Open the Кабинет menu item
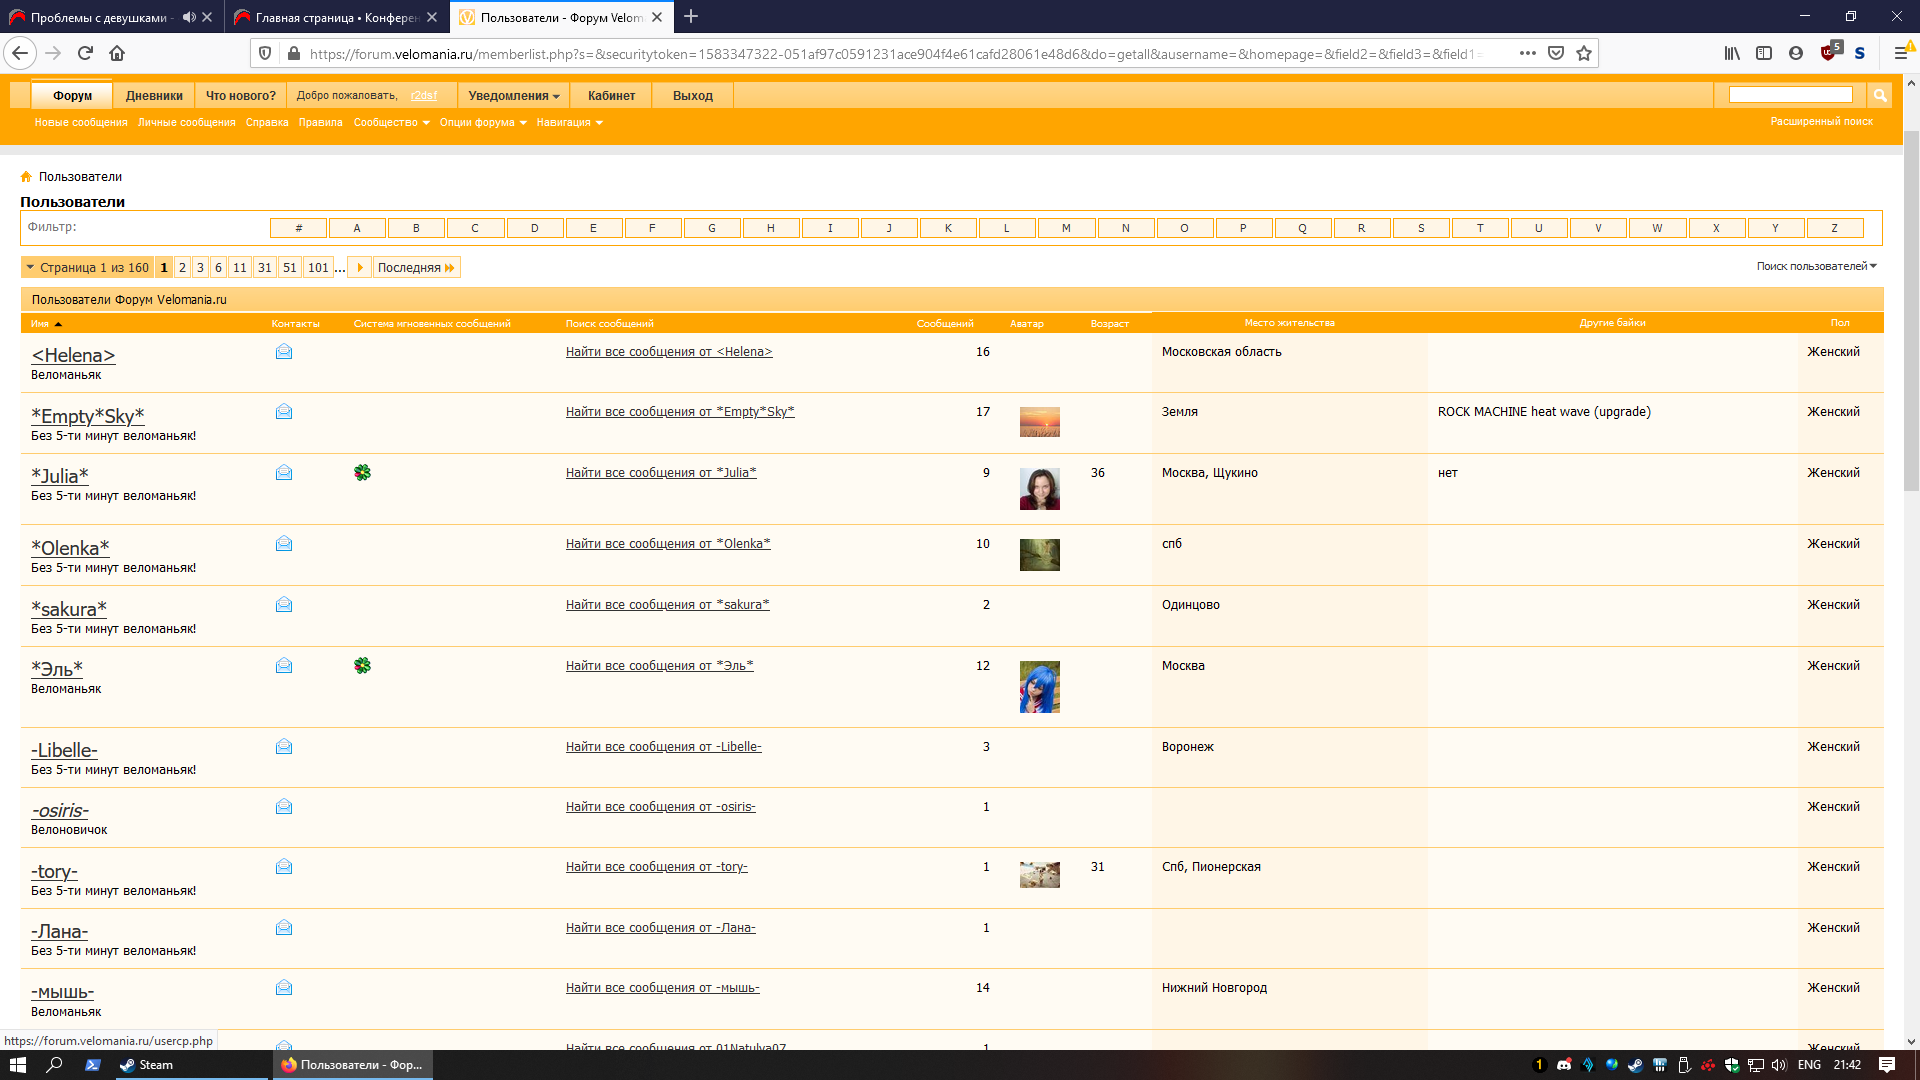This screenshot has height=1080, width=1920. [x=611, y=96]
